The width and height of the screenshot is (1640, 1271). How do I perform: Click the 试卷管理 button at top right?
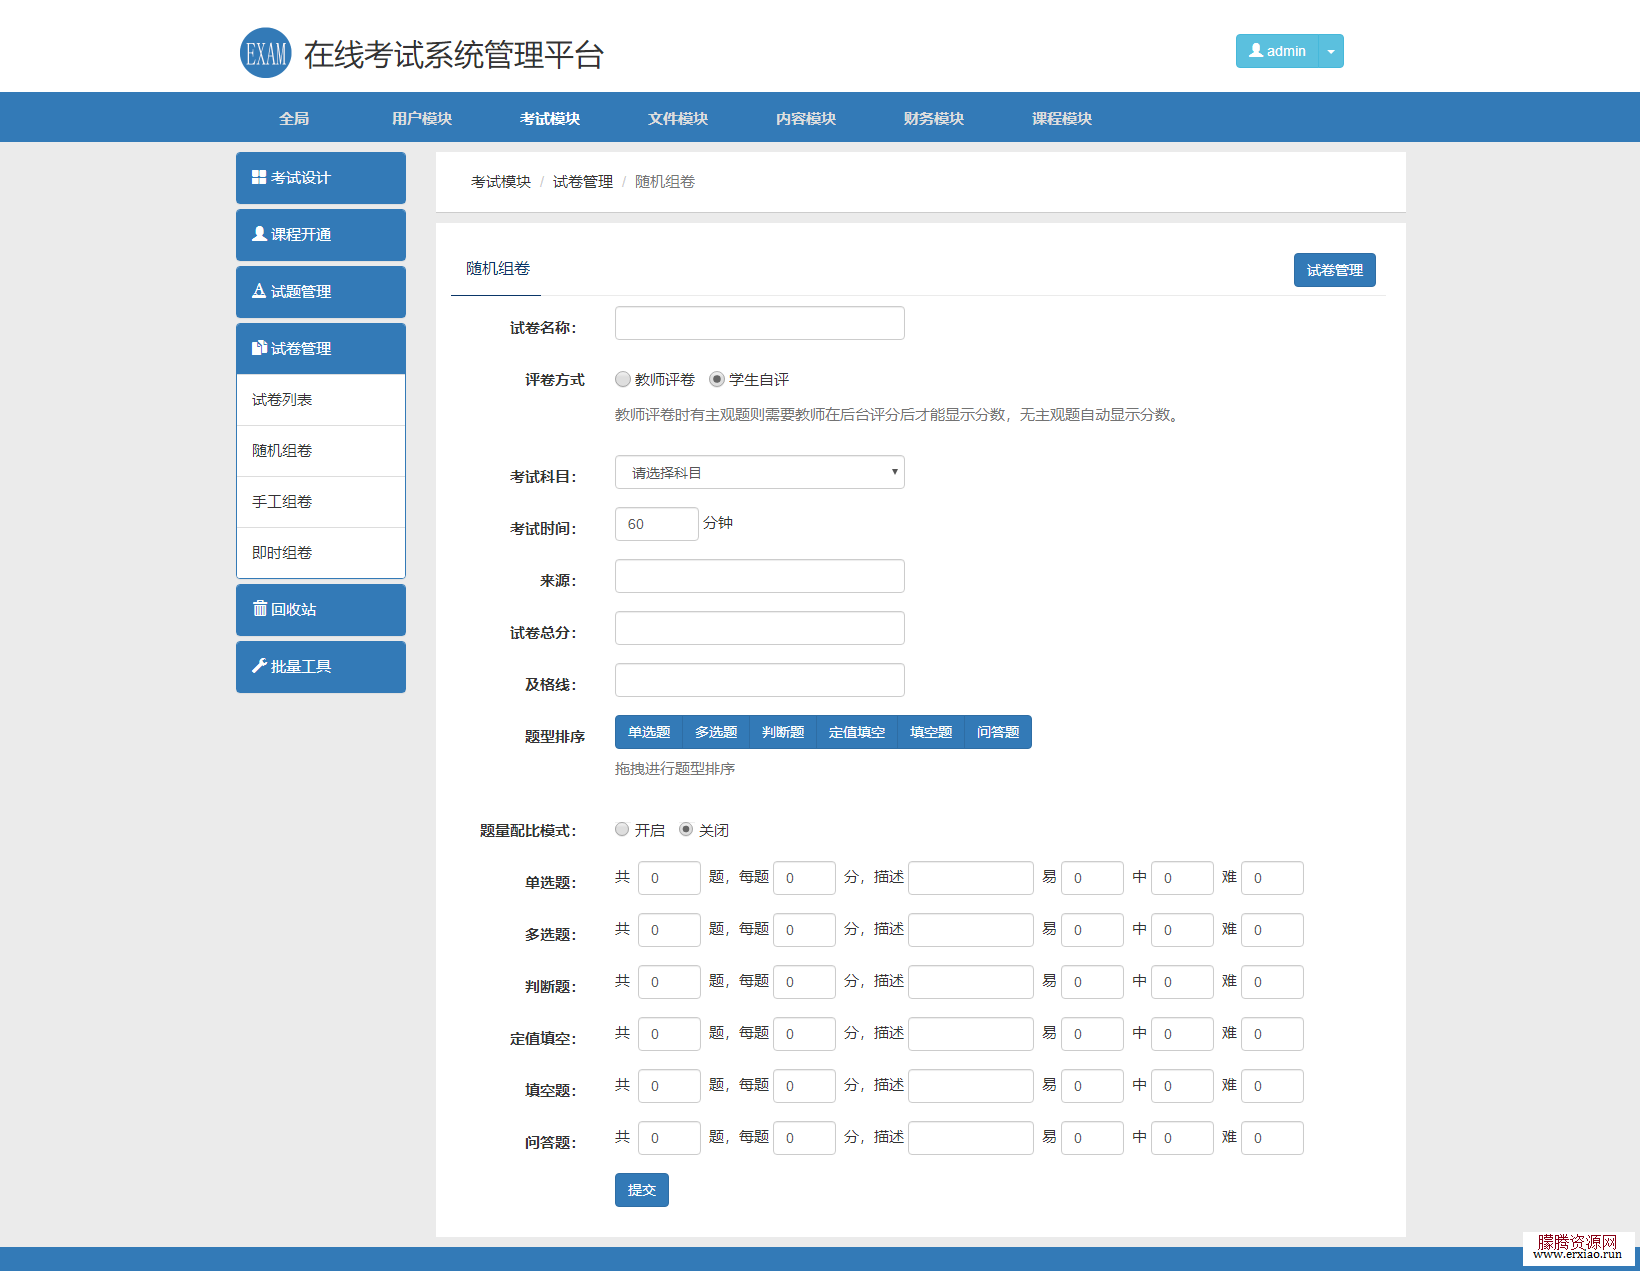(1335, 270)
